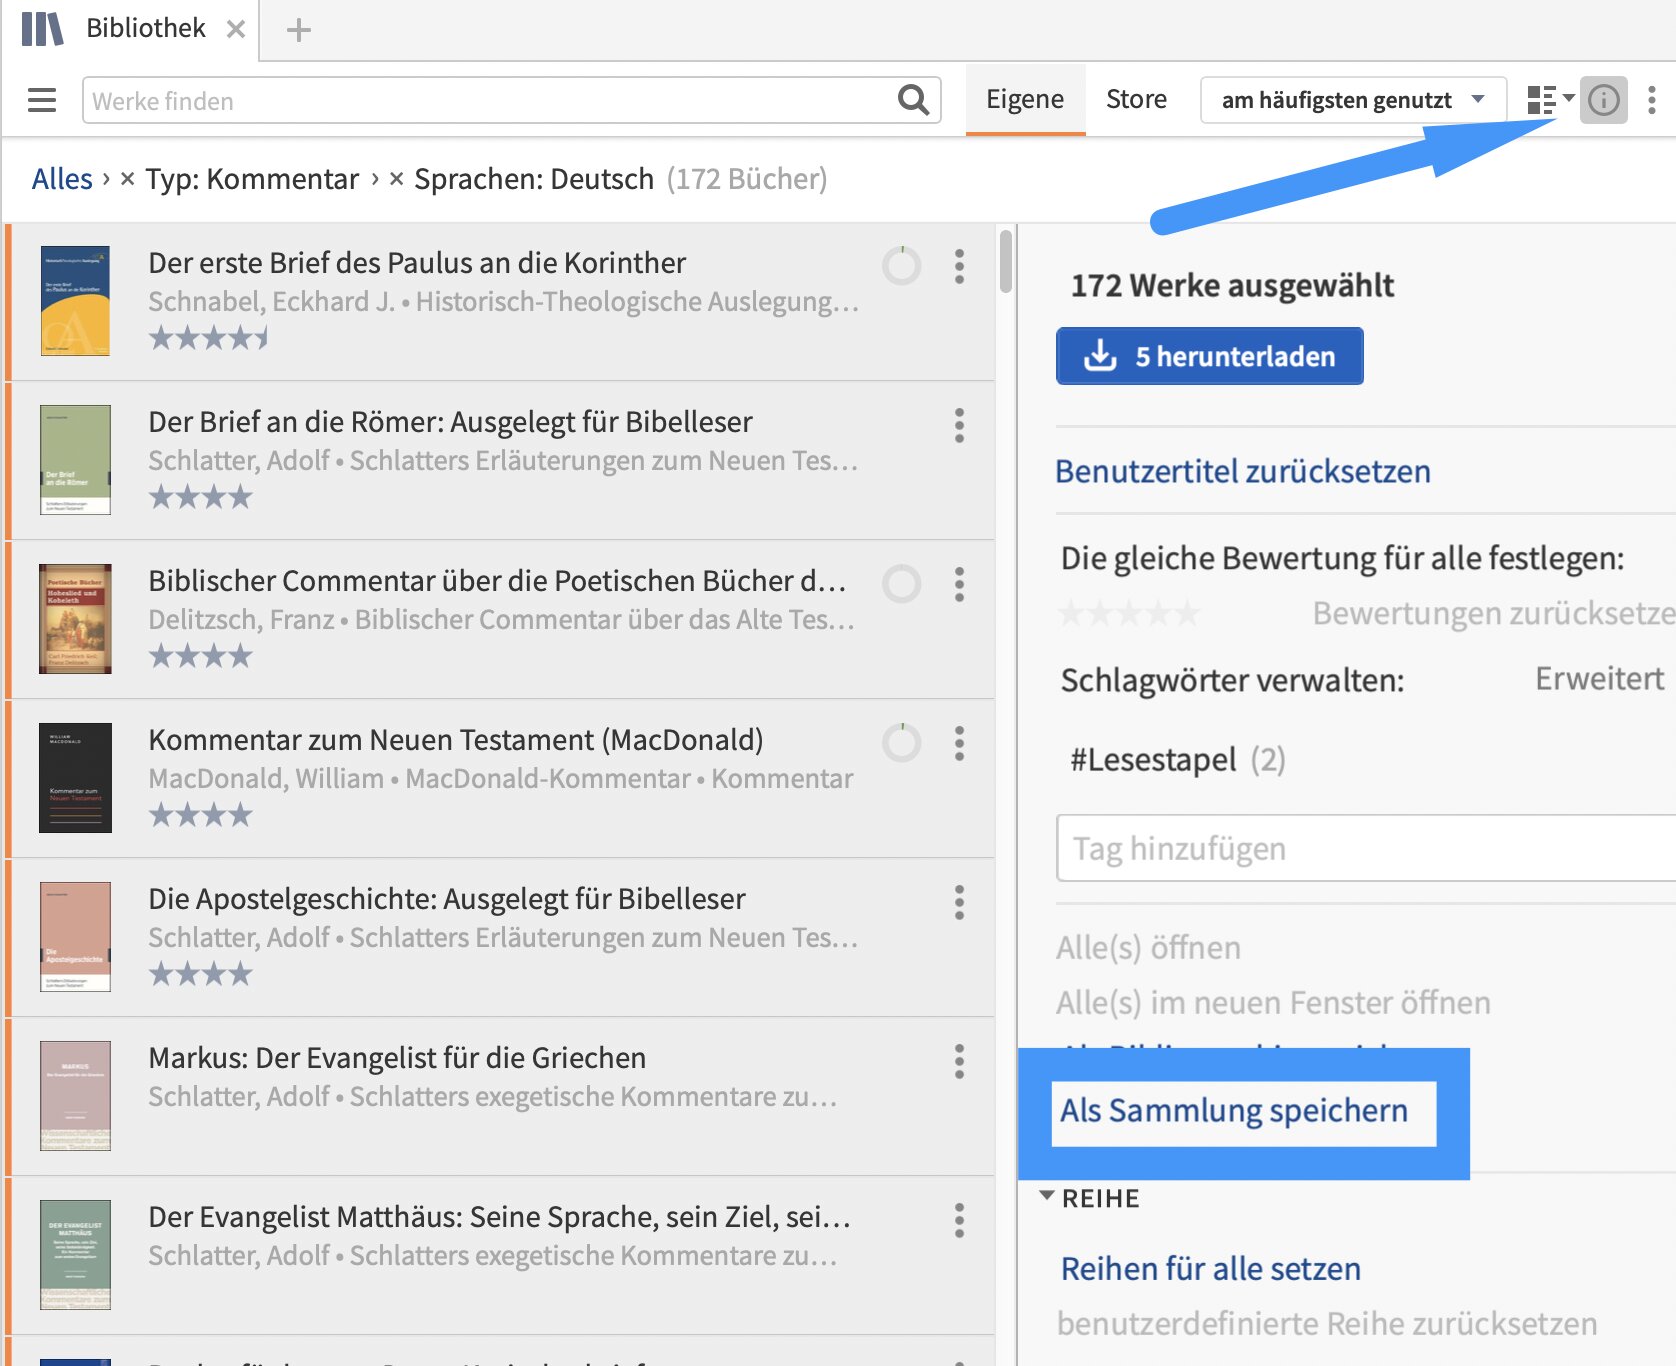Click the 'Typ: Kommentar' filter label

[252, 179]
